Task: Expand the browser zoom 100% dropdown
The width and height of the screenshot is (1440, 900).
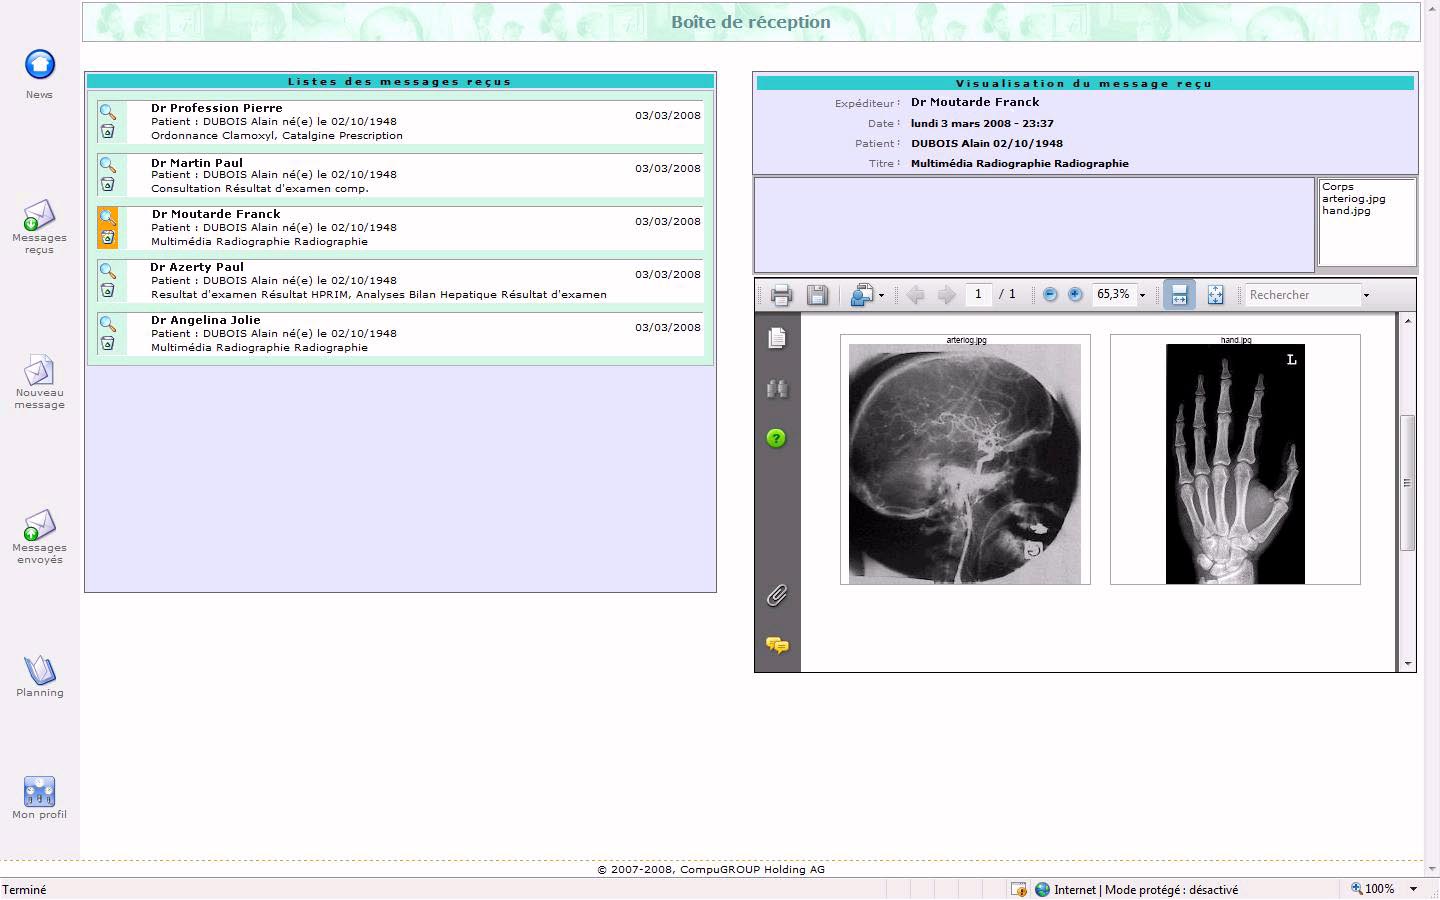Action: tap(1413, 889)
